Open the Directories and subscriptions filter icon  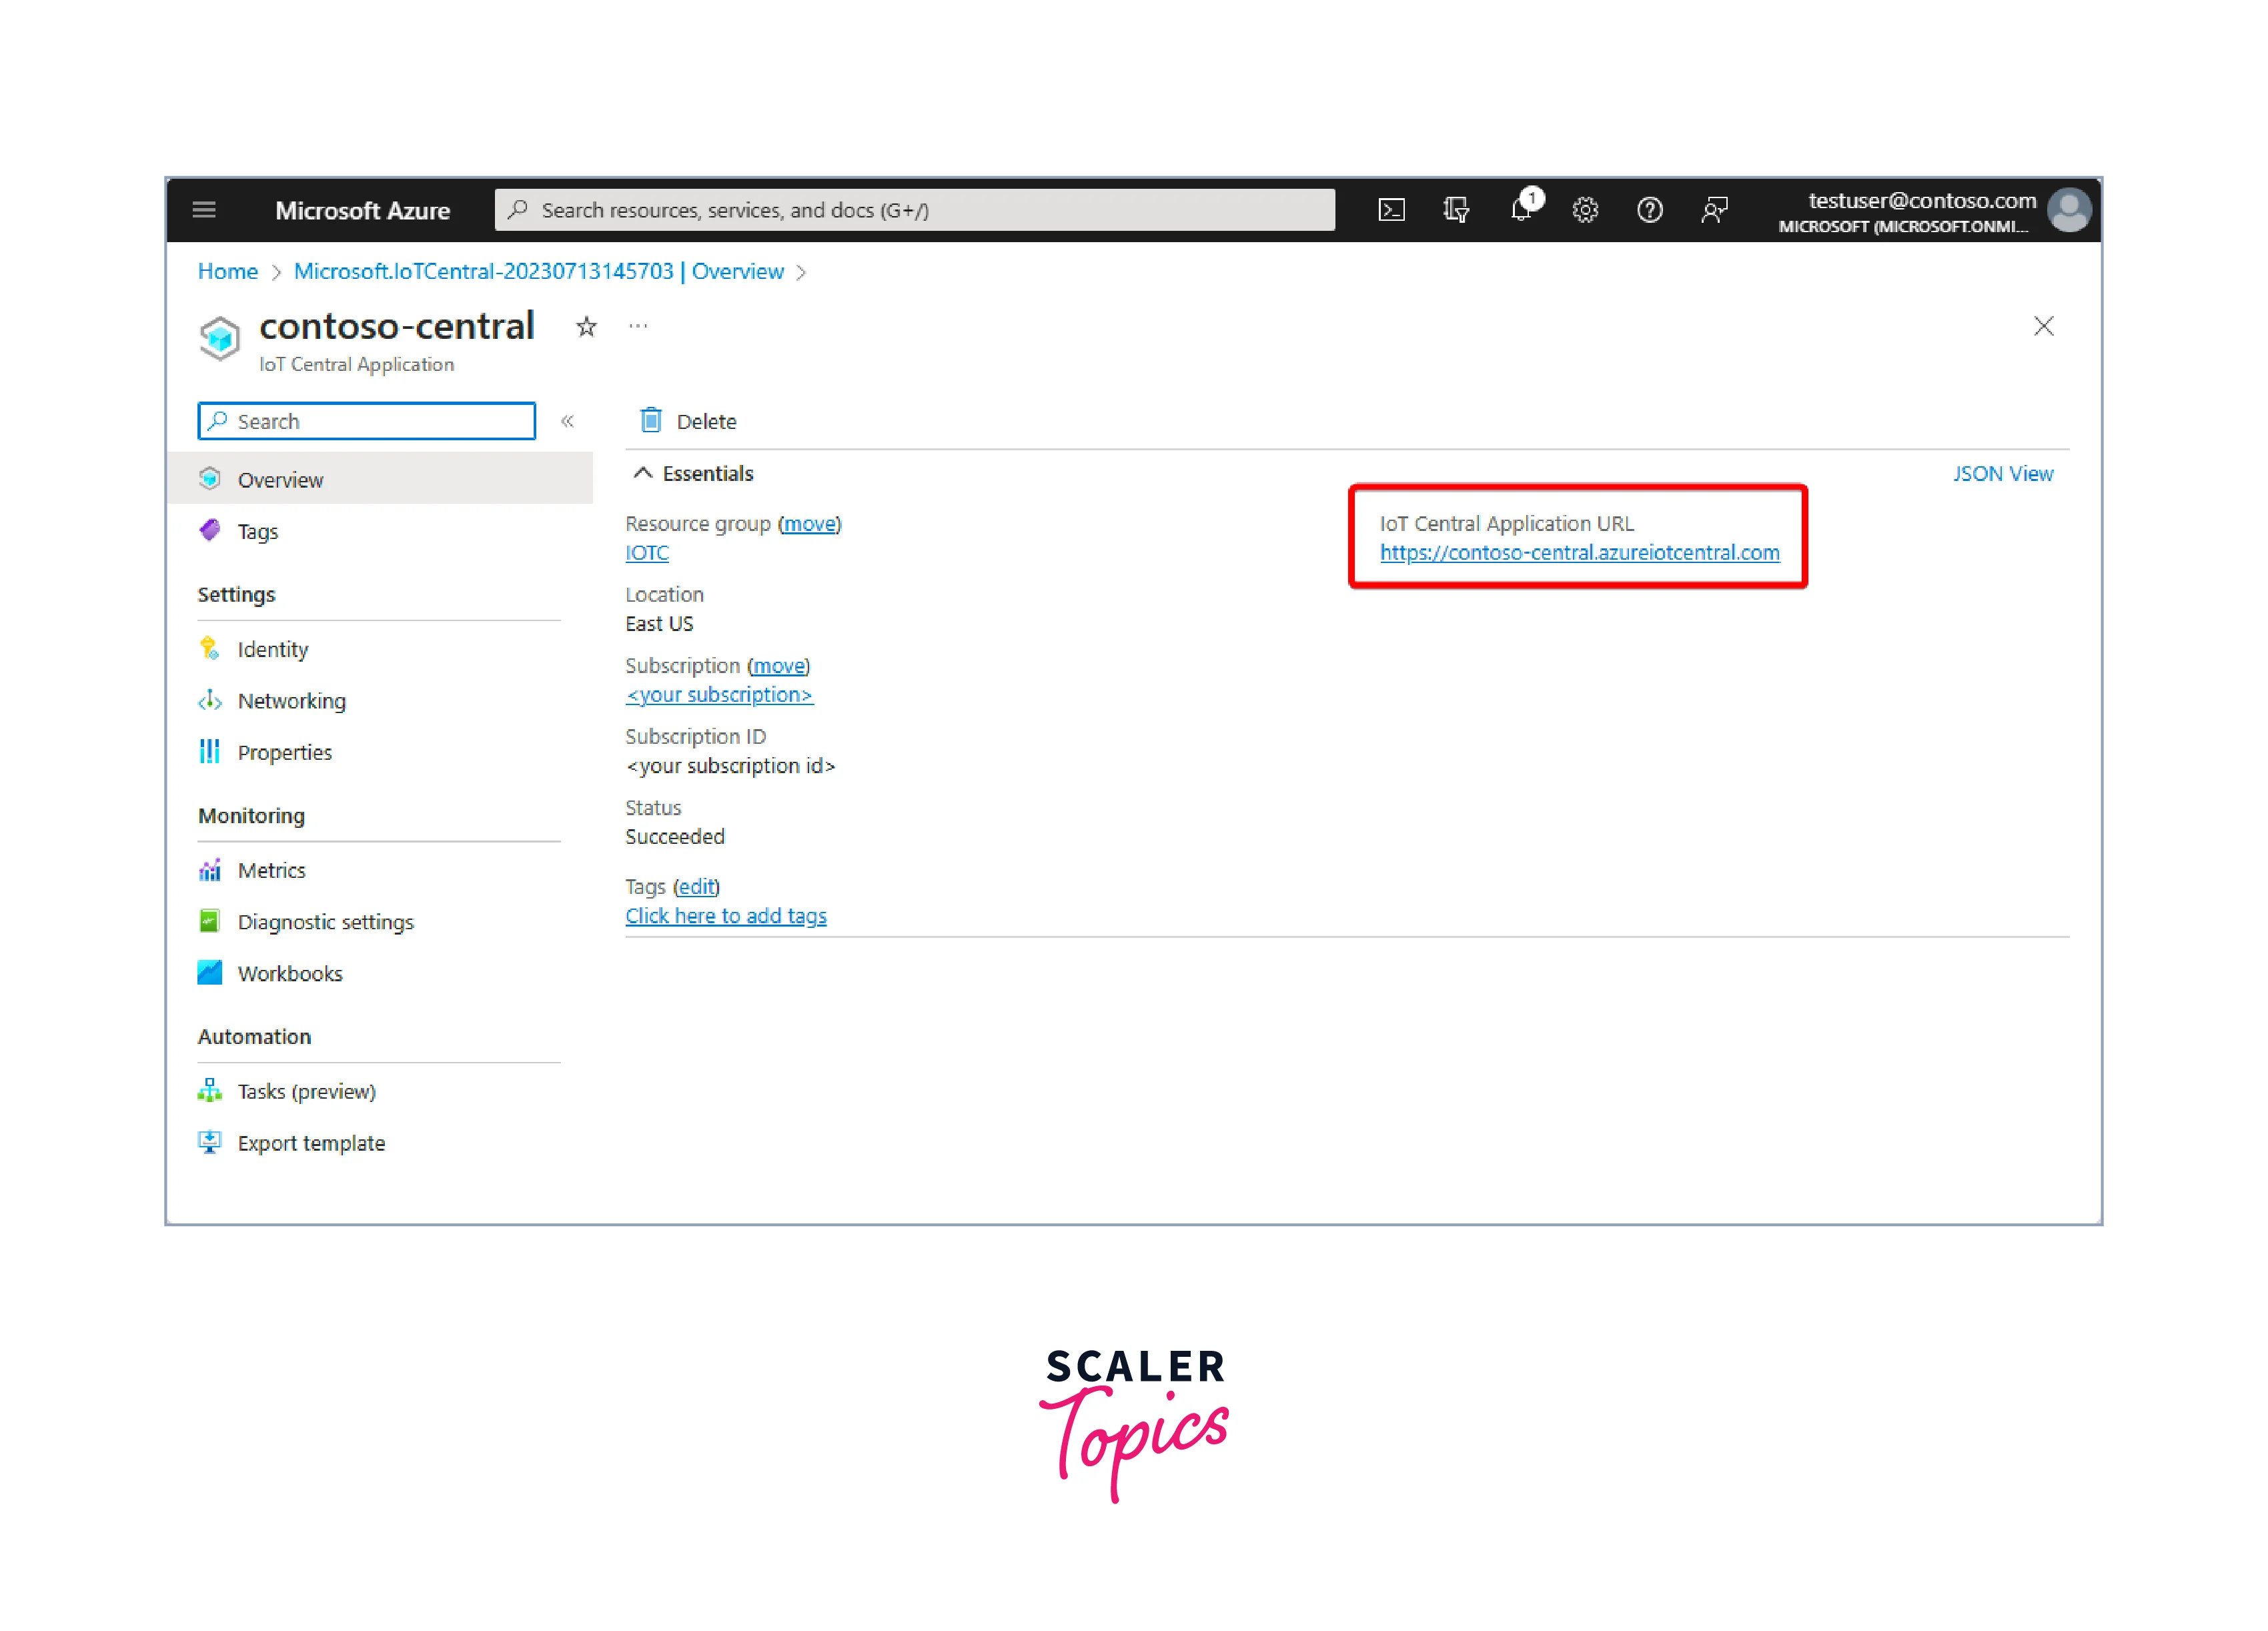(1456, 210)
